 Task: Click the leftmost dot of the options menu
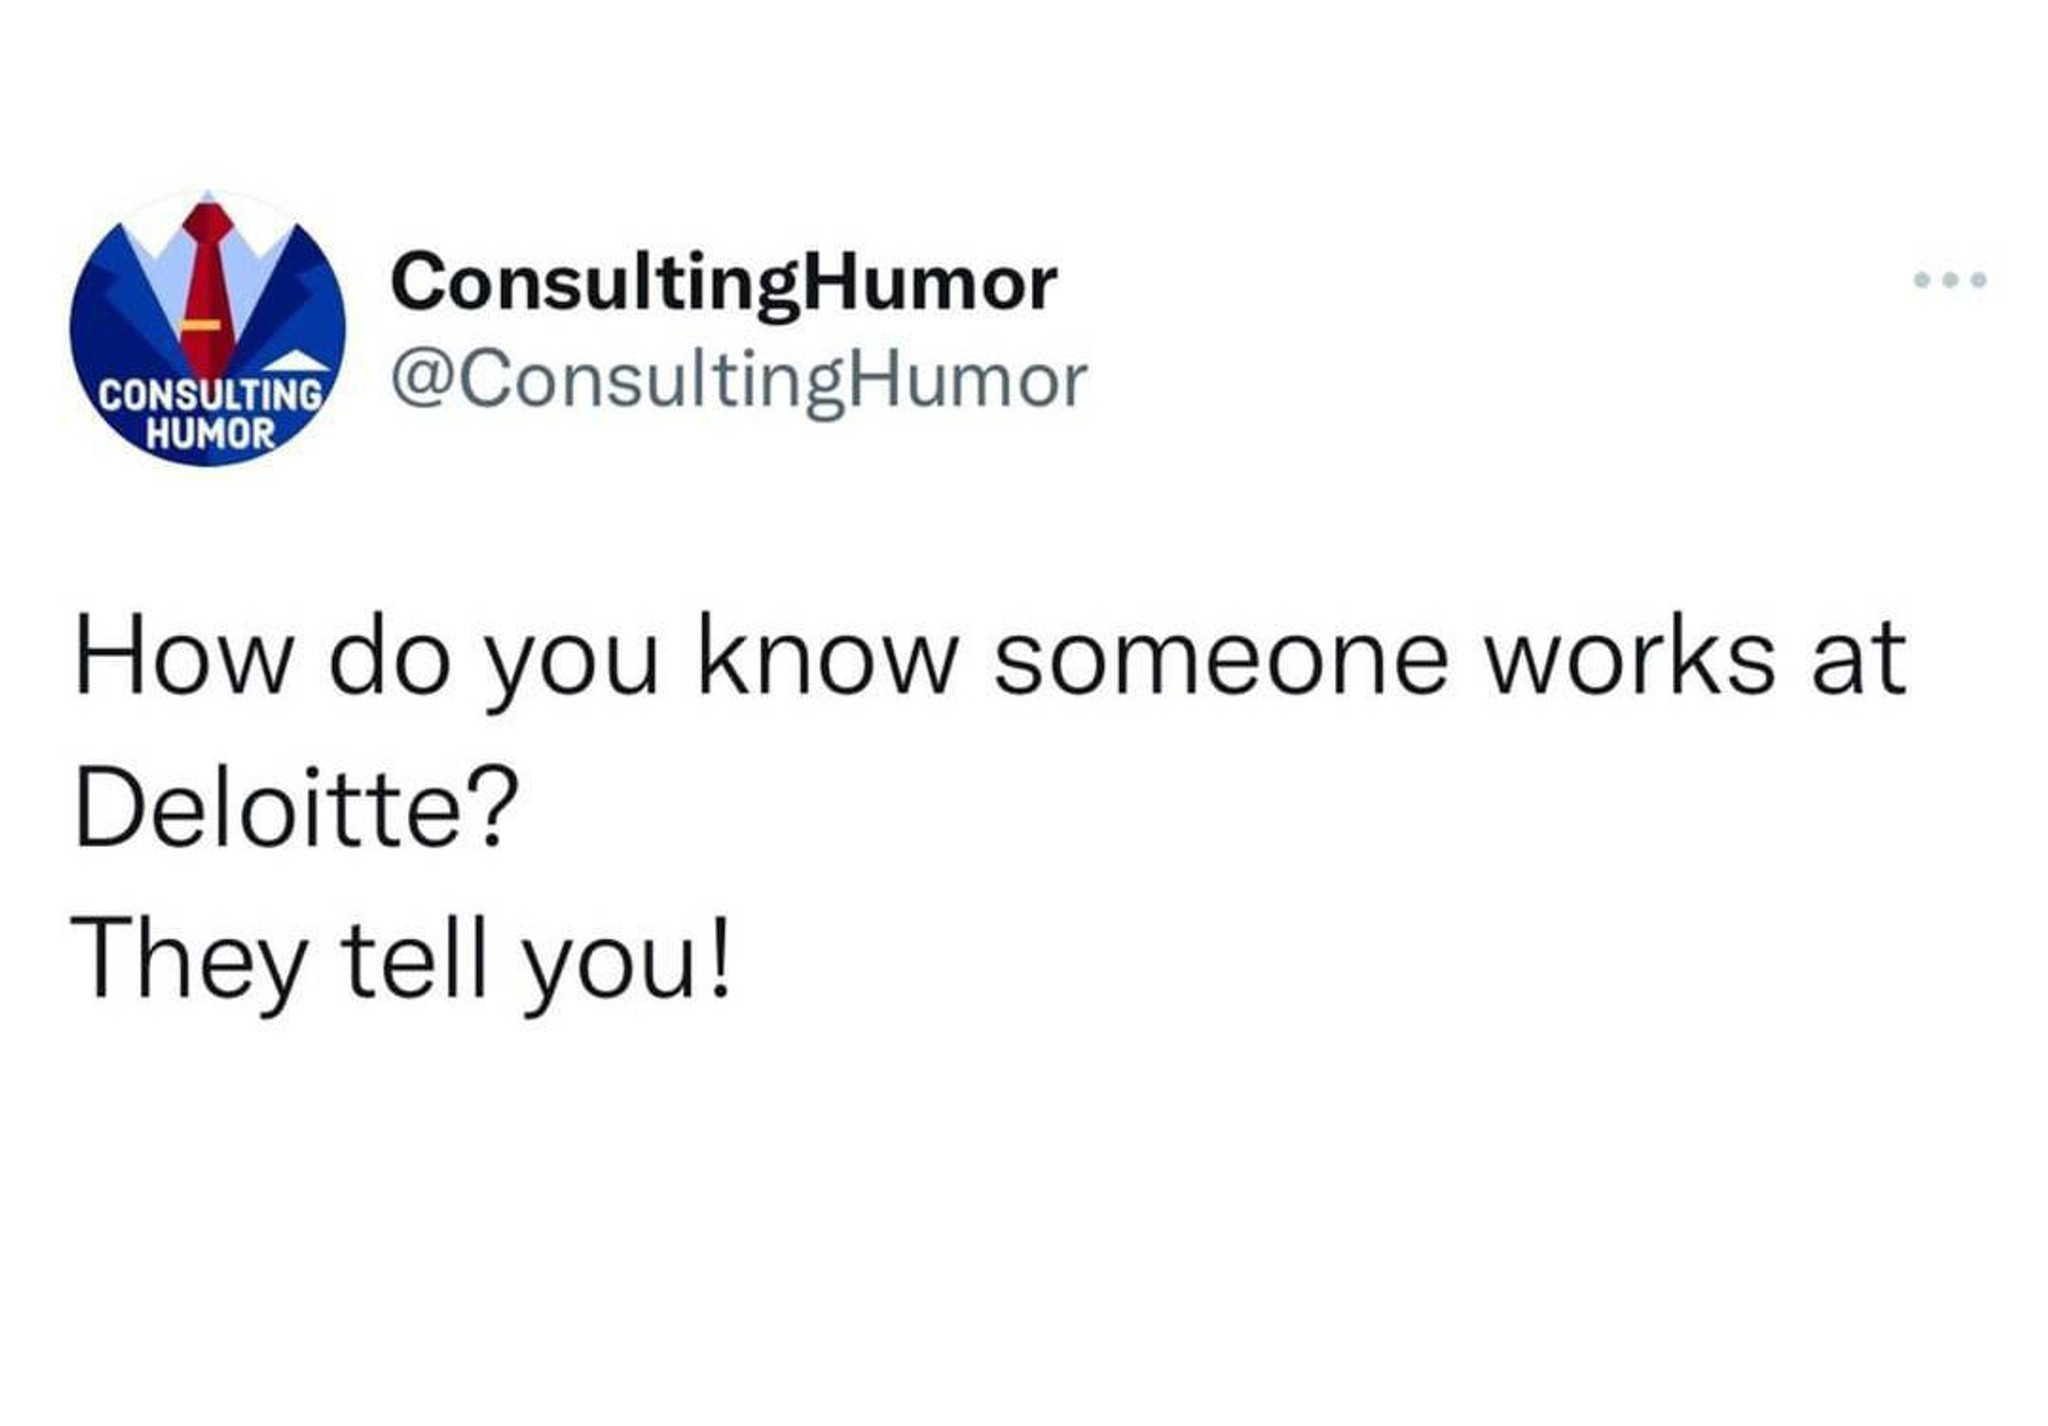1921,280
